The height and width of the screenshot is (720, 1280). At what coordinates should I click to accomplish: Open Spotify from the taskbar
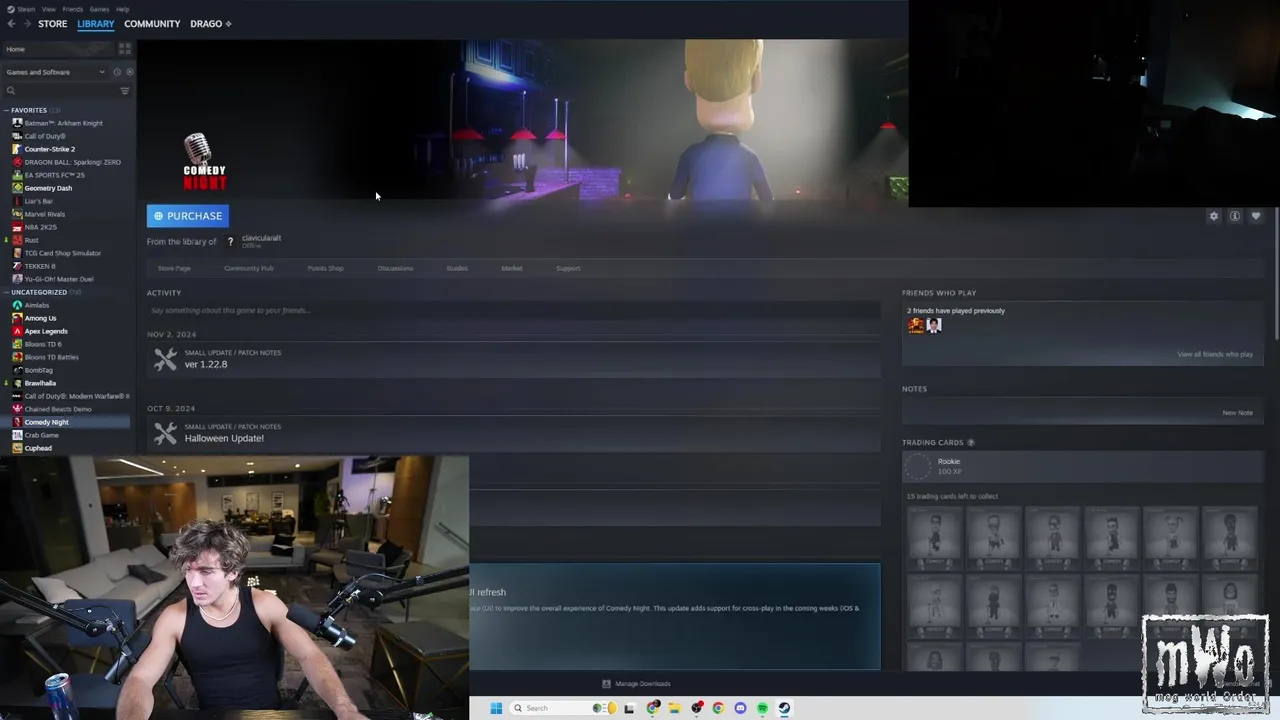pyautogui.click(x=762, y=708)
